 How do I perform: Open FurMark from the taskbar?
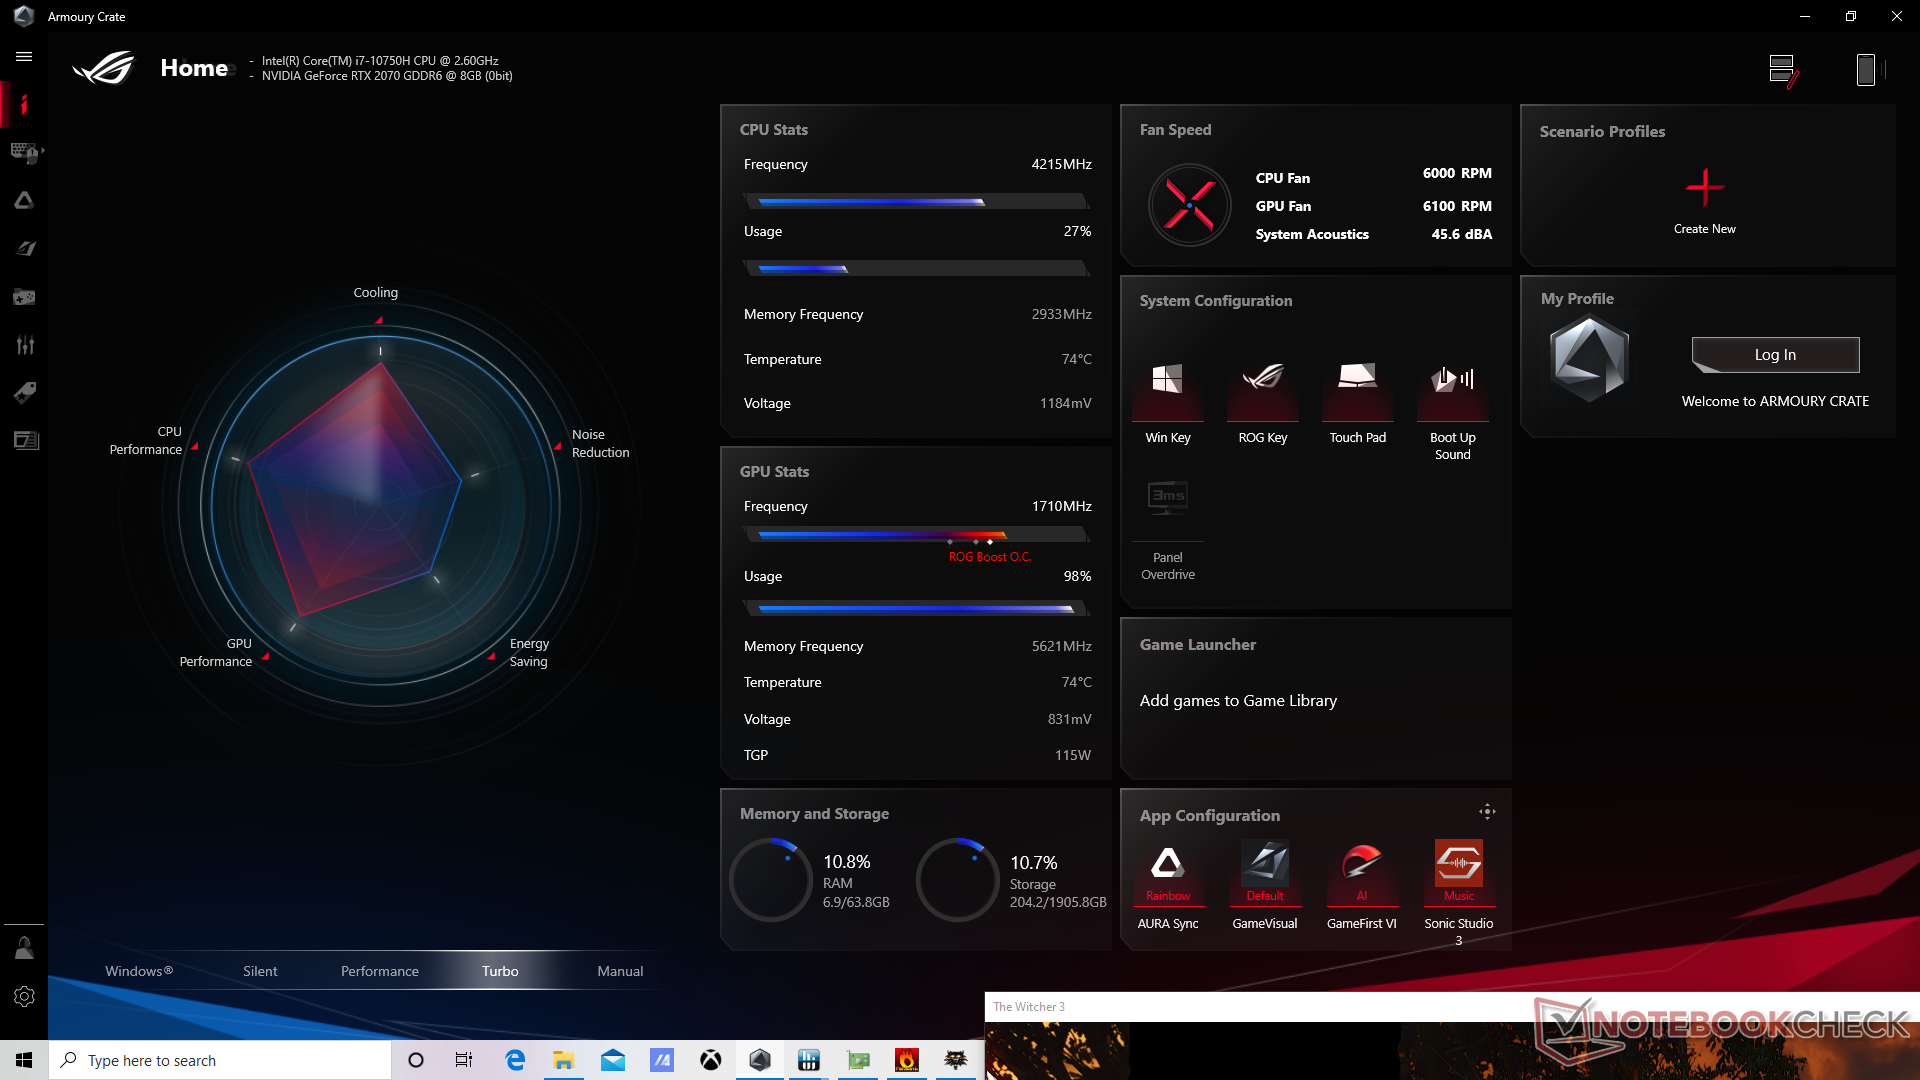coord(907,1060)
